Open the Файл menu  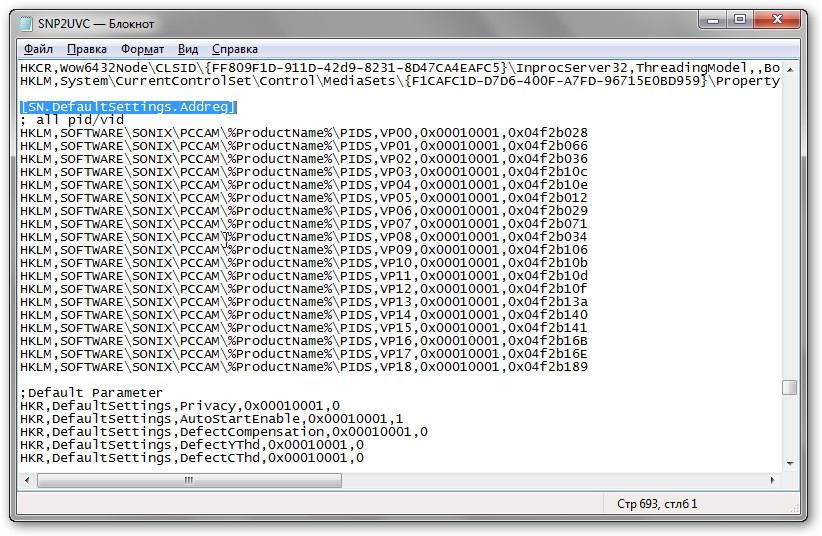click(39, 49)
